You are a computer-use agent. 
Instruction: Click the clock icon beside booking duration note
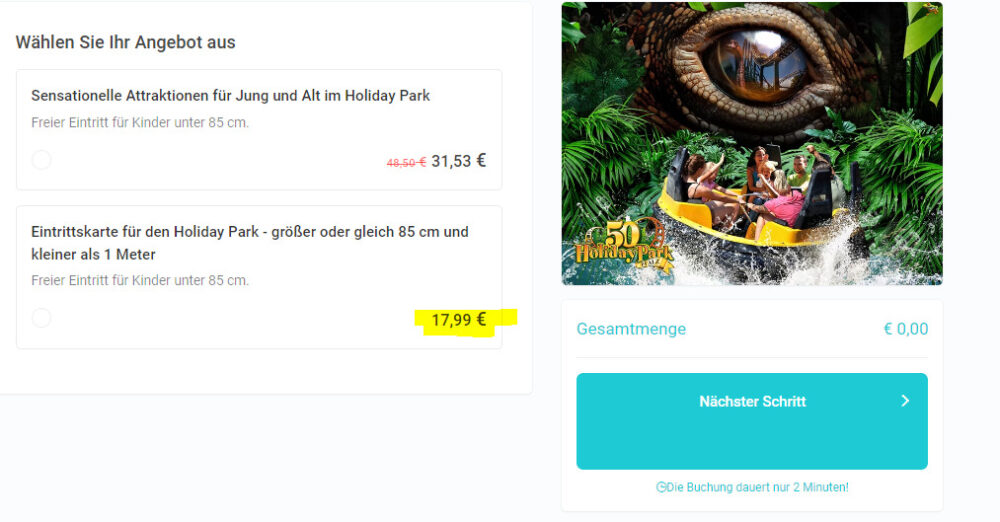tap(661, 487)
